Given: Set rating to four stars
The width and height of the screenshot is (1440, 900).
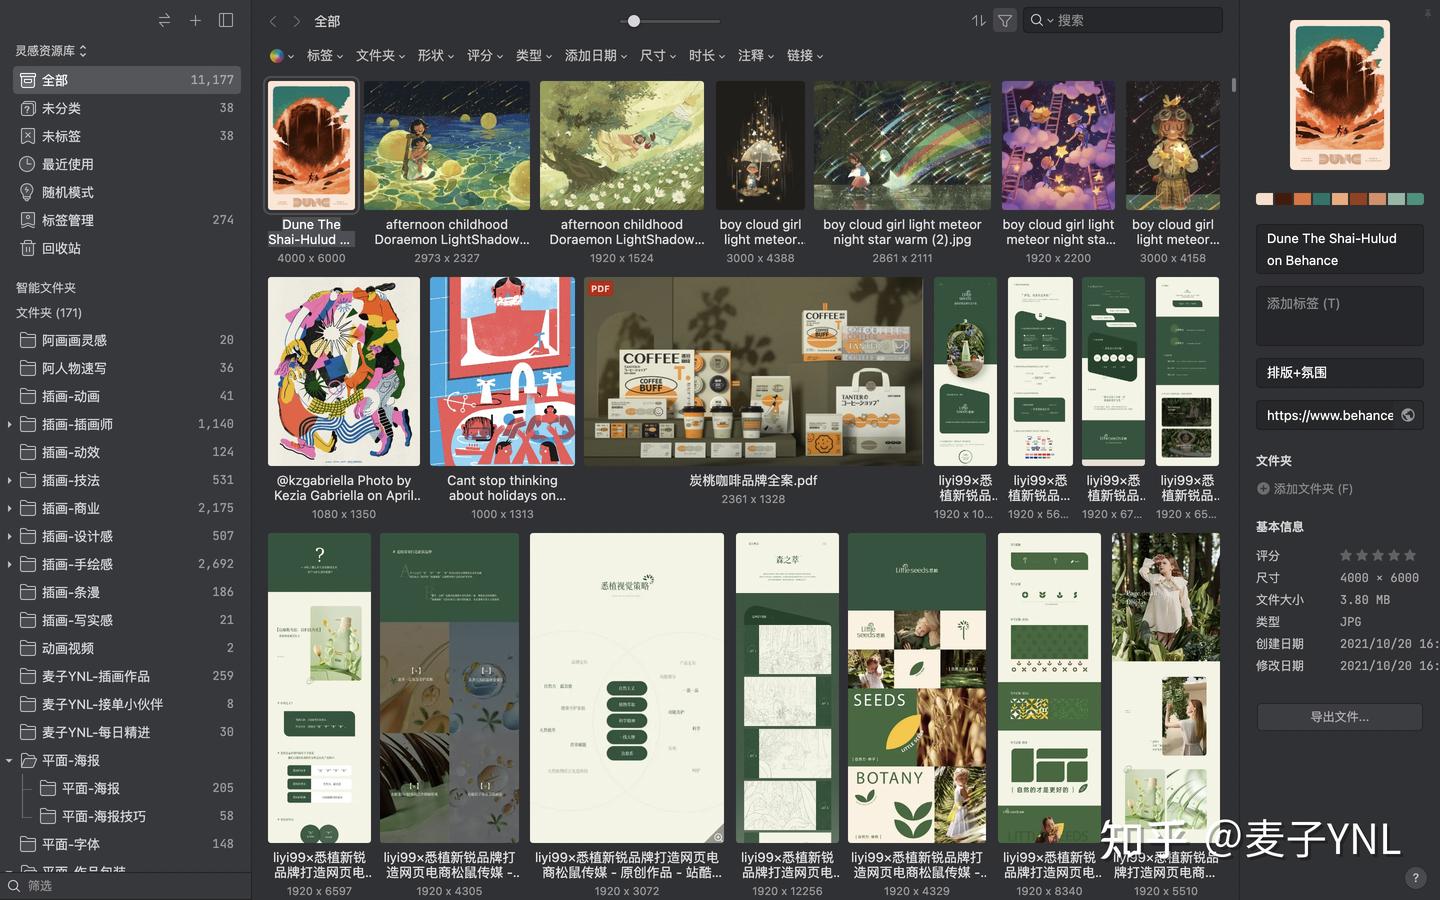Looking at the screenshot, I should coord(1394,555).
